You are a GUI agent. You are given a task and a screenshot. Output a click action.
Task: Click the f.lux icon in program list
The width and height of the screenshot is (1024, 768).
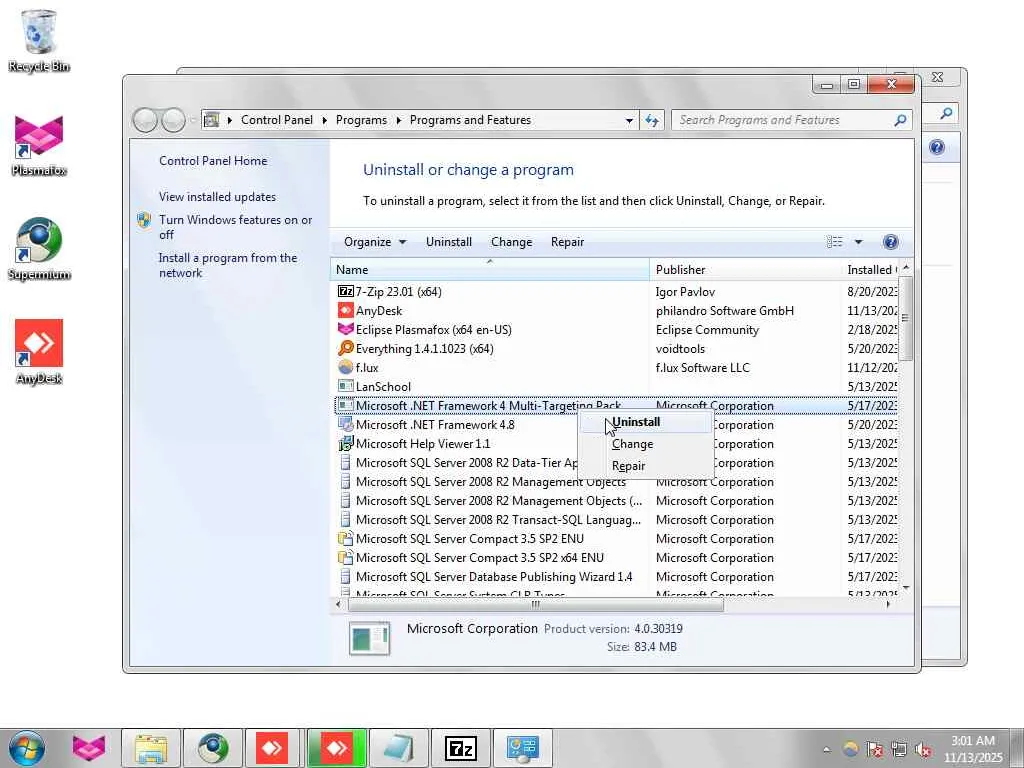pos(345,367)
